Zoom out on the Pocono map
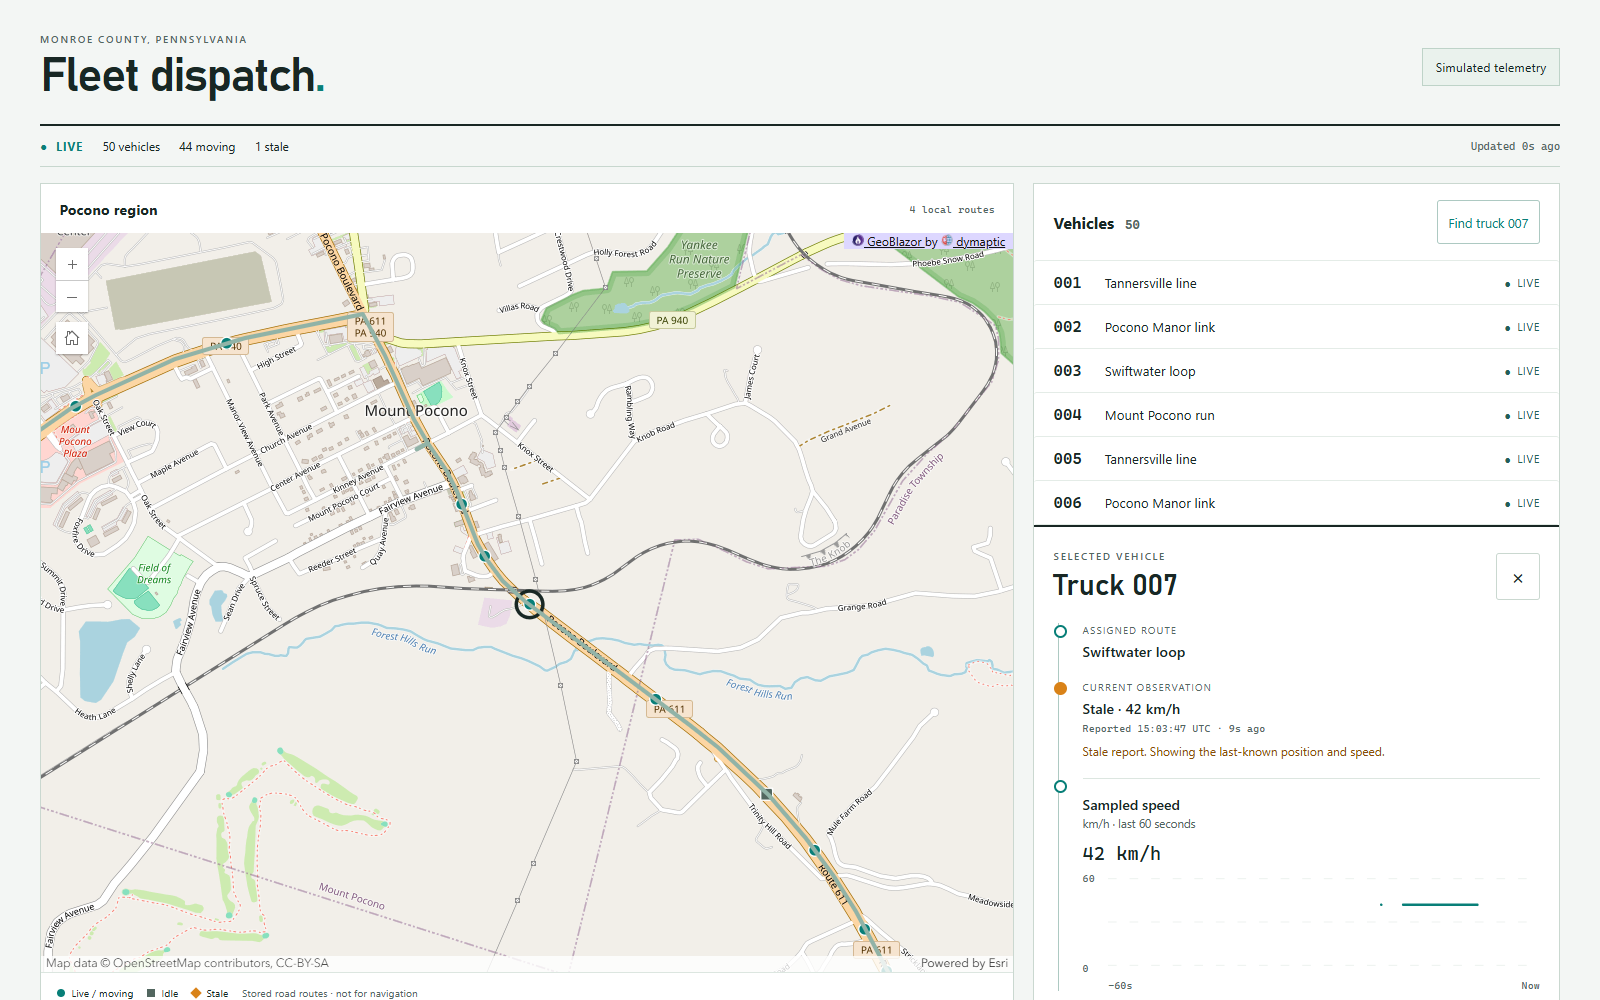This screenshot has height=1000, width=1600. point(72,297)
